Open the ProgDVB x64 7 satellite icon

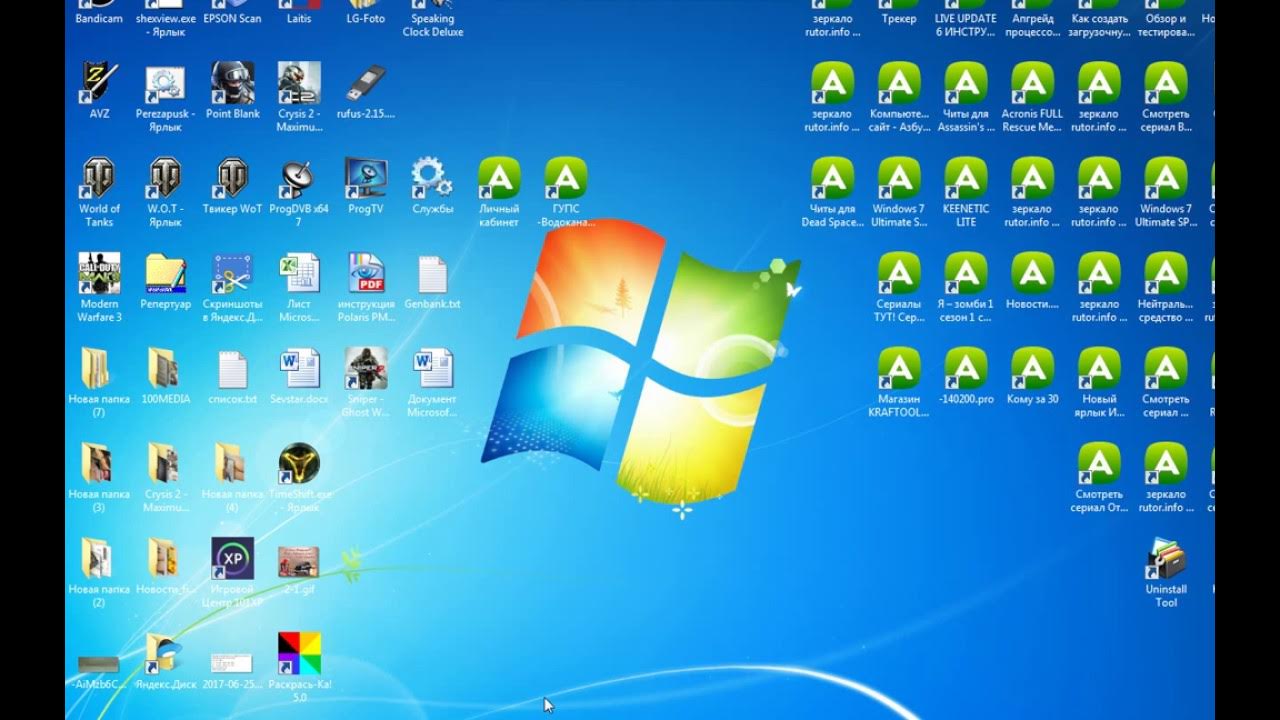pyautogui.click(x=299, y=178)
